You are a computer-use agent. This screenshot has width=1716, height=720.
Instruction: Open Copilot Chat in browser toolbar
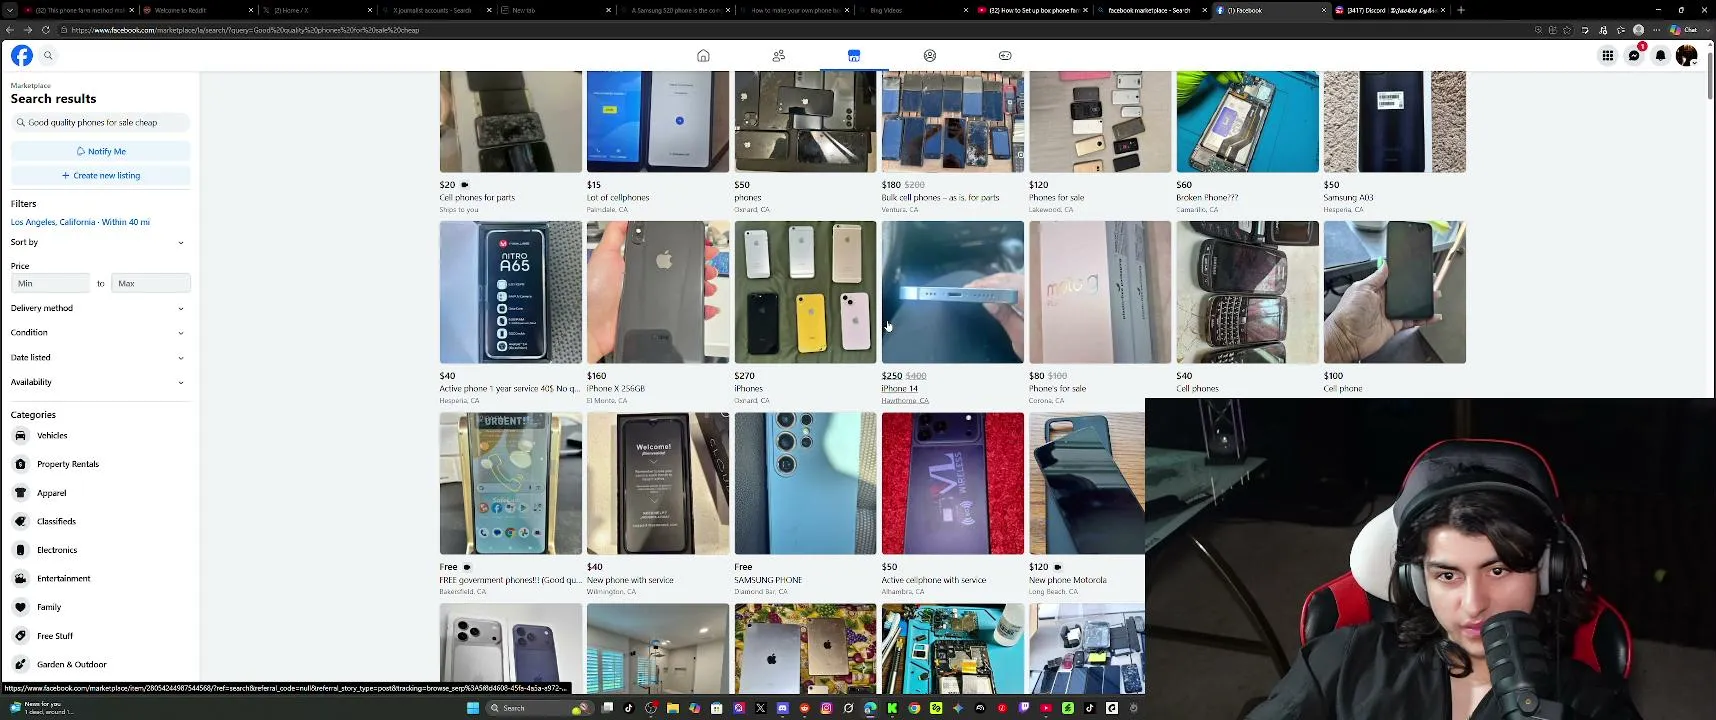pyautogui.click(x=1684, y=30)
